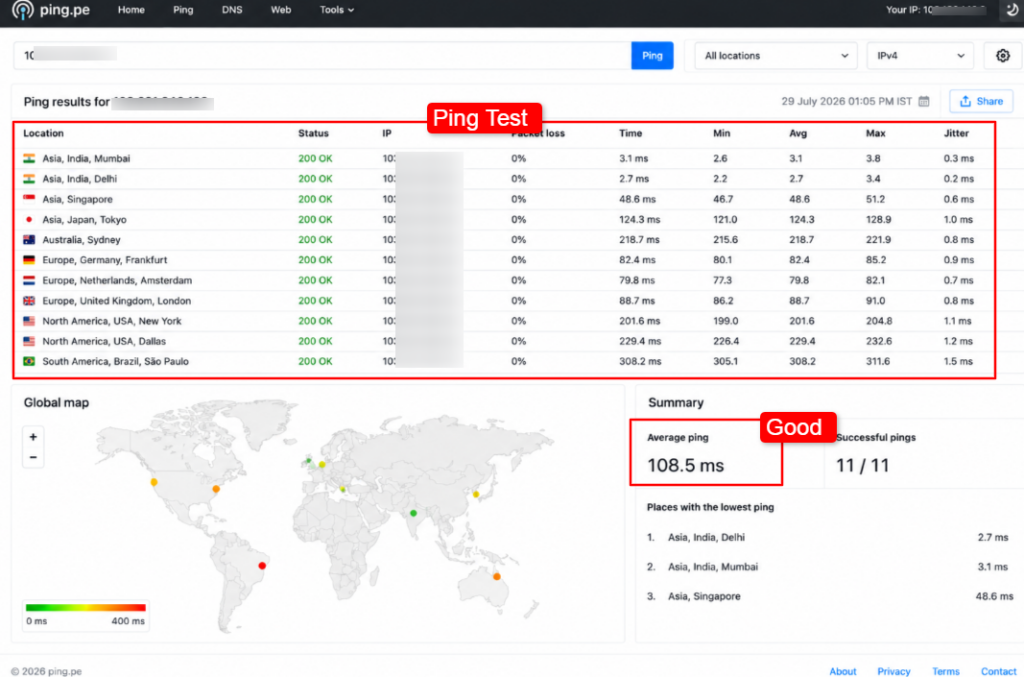Screen dimensions: 1024x677
Task: Click the yellow Tokyo map marker
Action: point(475,494)
